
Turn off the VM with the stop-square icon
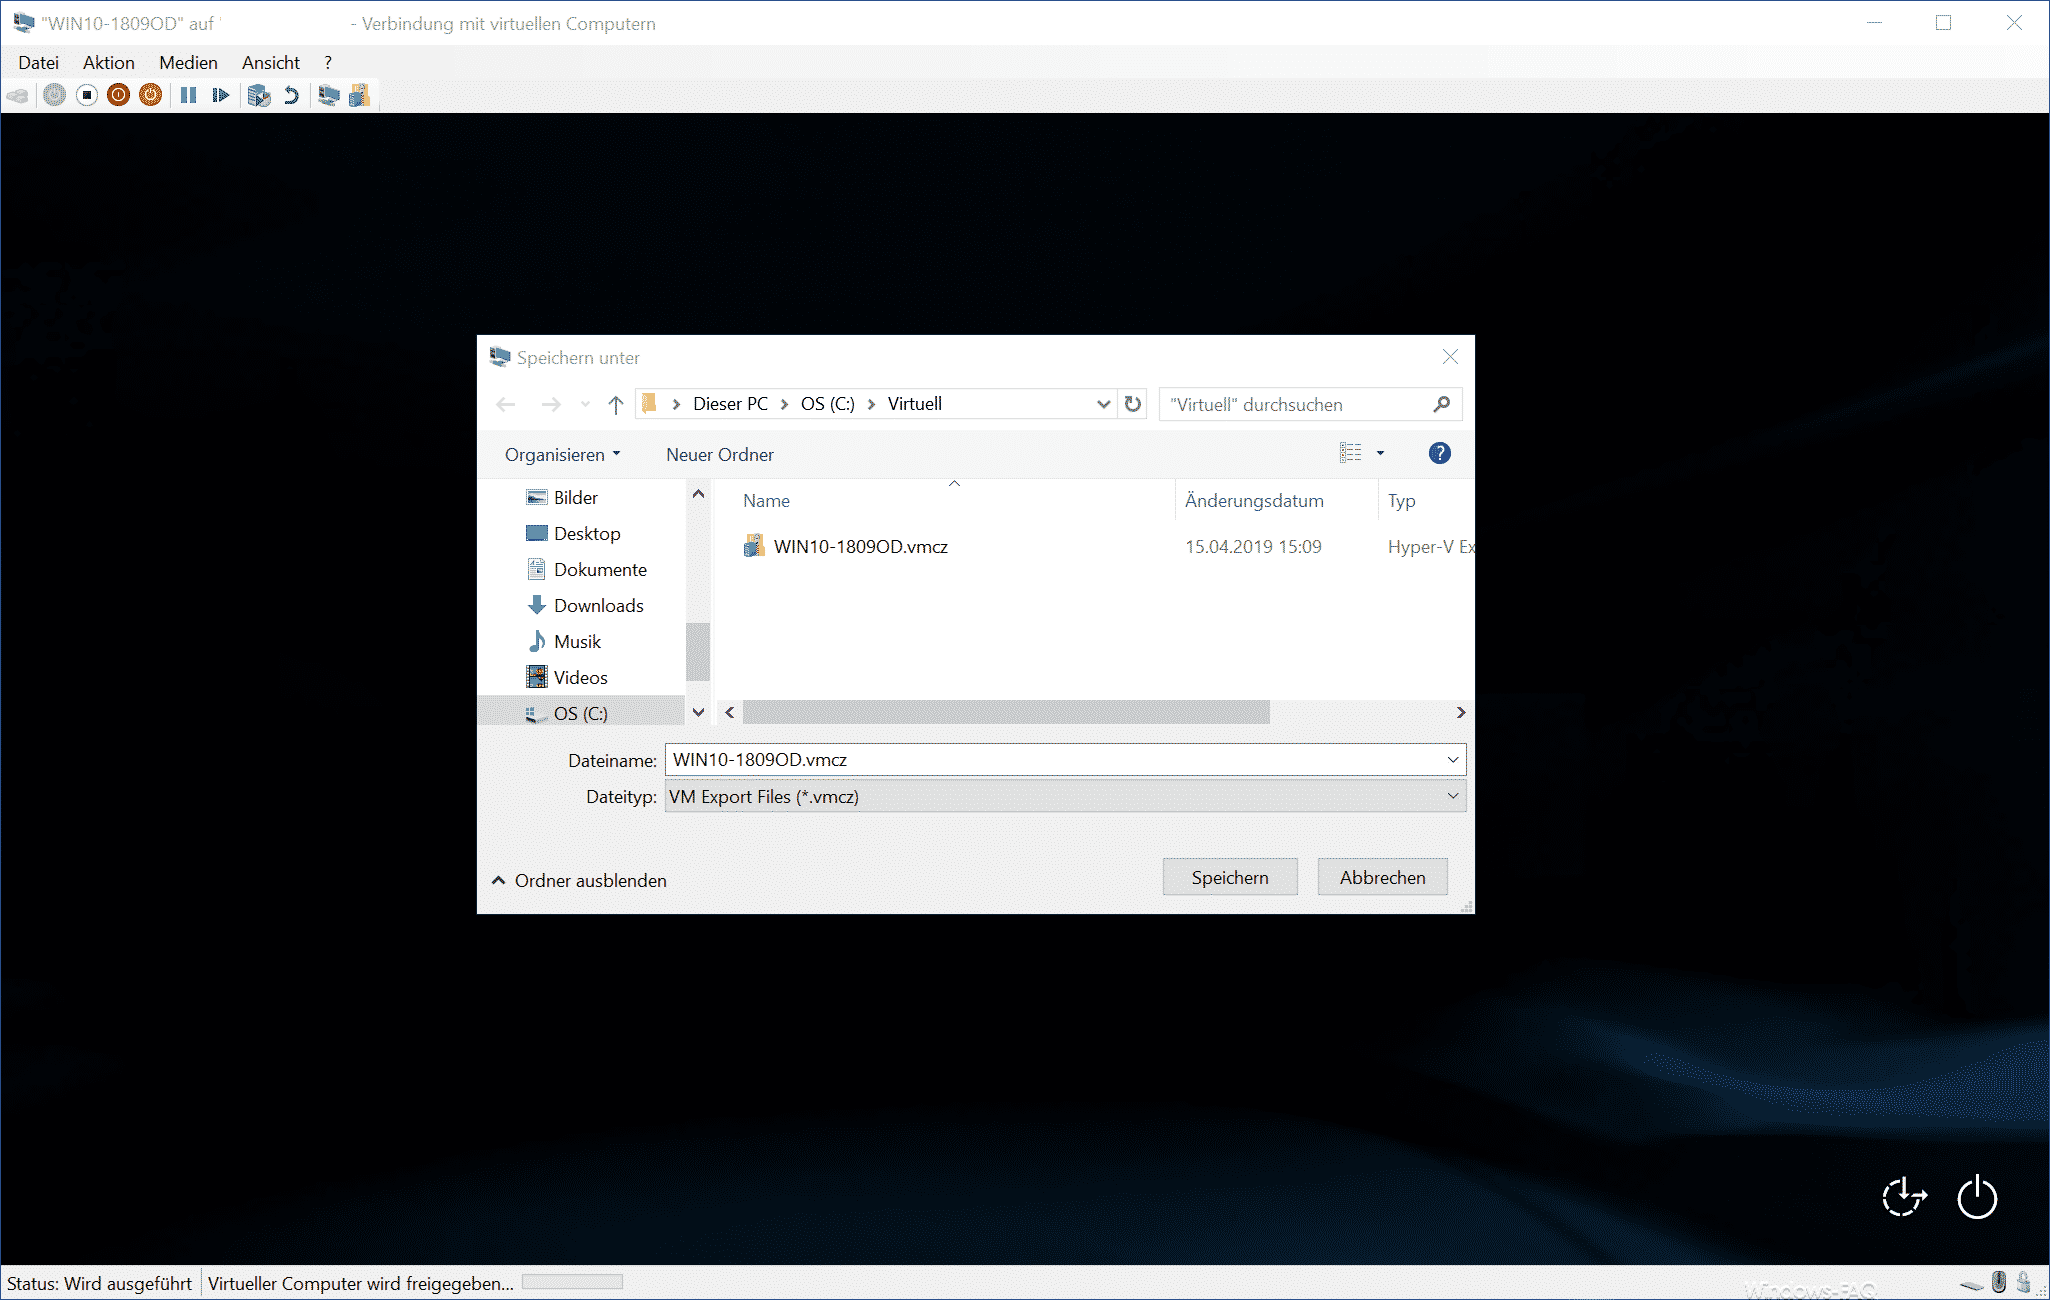point(87,95)
